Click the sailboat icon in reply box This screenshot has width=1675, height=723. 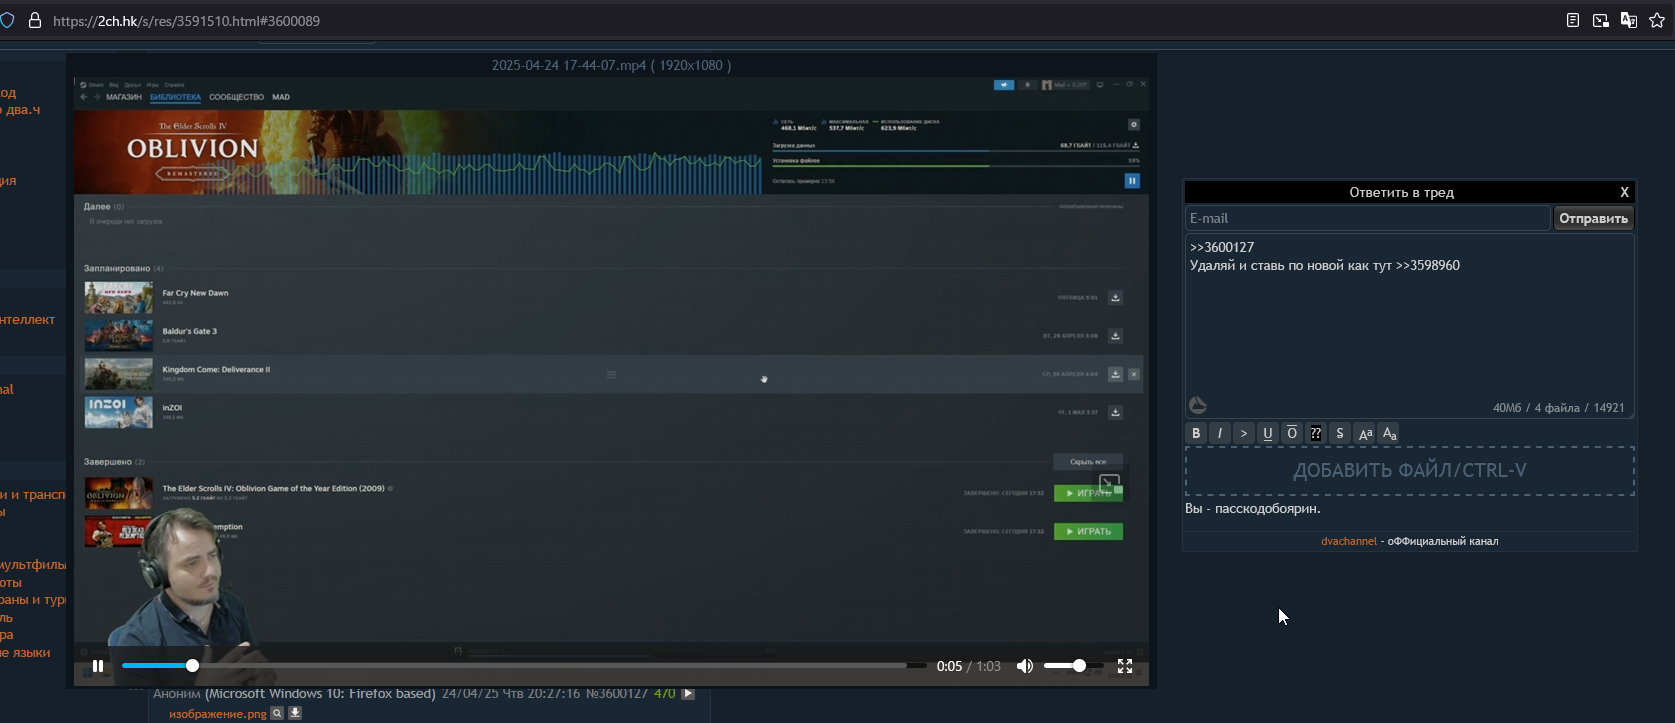1198,405
